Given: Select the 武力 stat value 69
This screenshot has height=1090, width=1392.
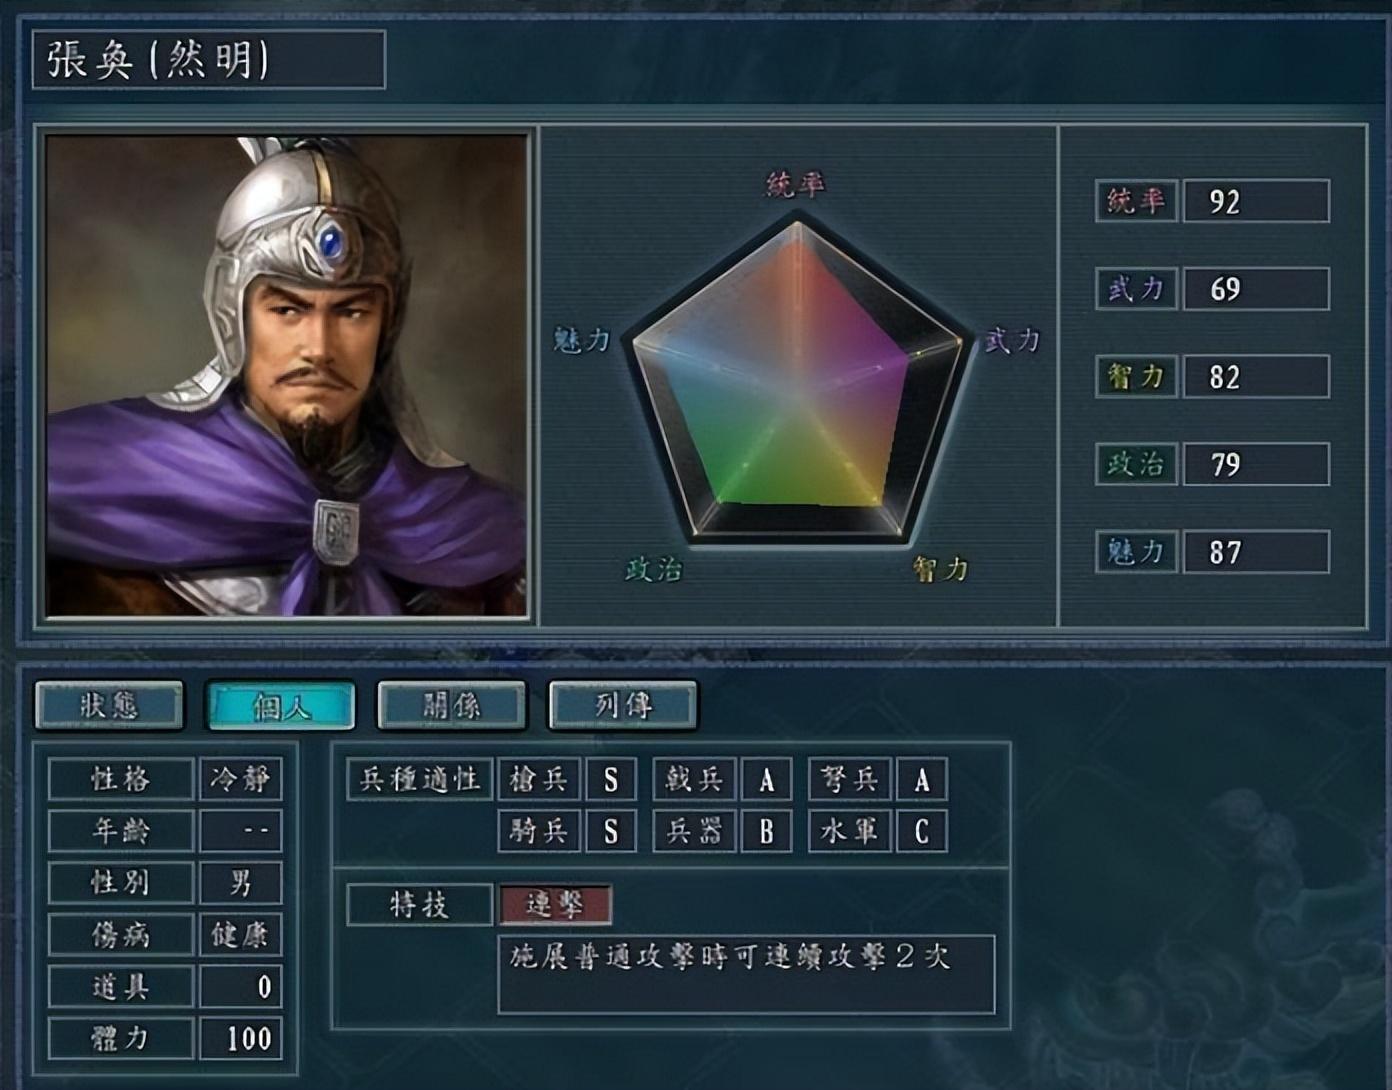Looking at the screenshot, I should coord(1256,289).
